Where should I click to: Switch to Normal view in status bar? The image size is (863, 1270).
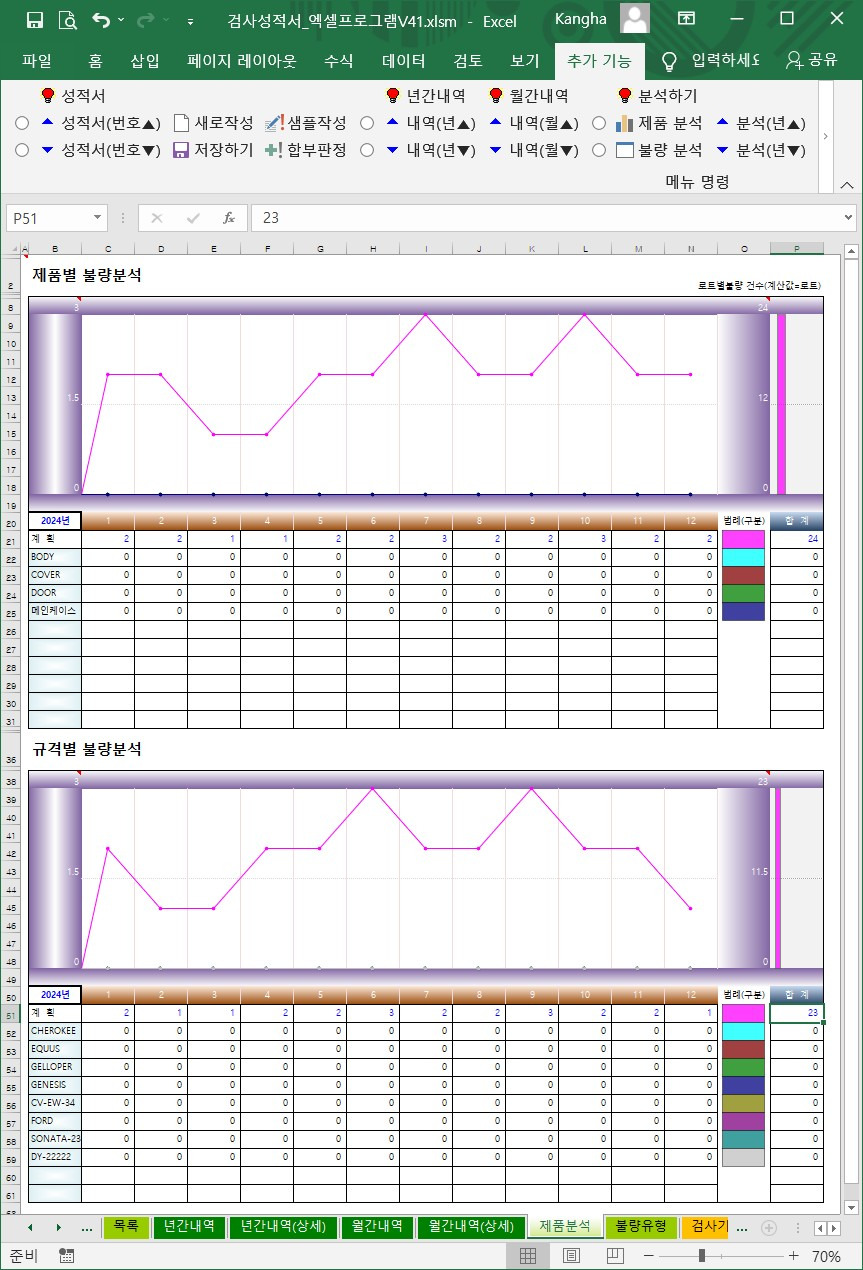click(528, 1256)
